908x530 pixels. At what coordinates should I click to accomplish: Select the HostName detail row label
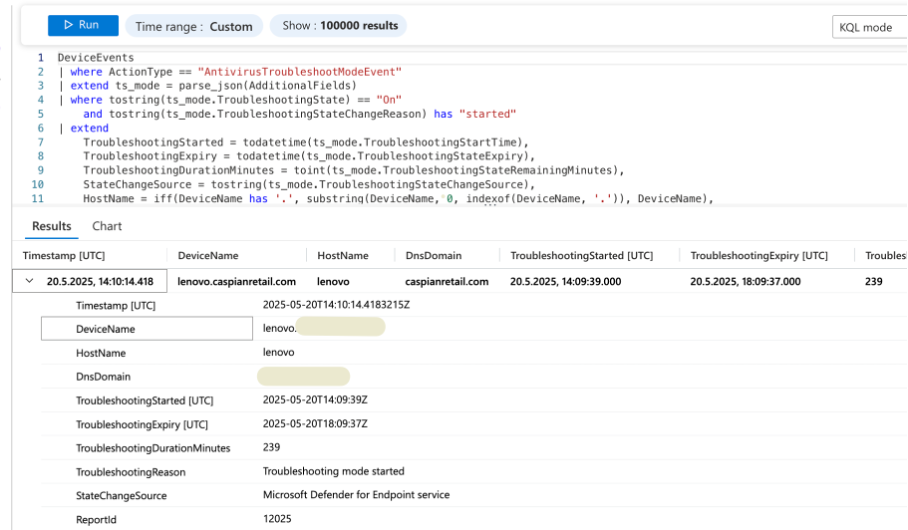click(x=101, y=353)
